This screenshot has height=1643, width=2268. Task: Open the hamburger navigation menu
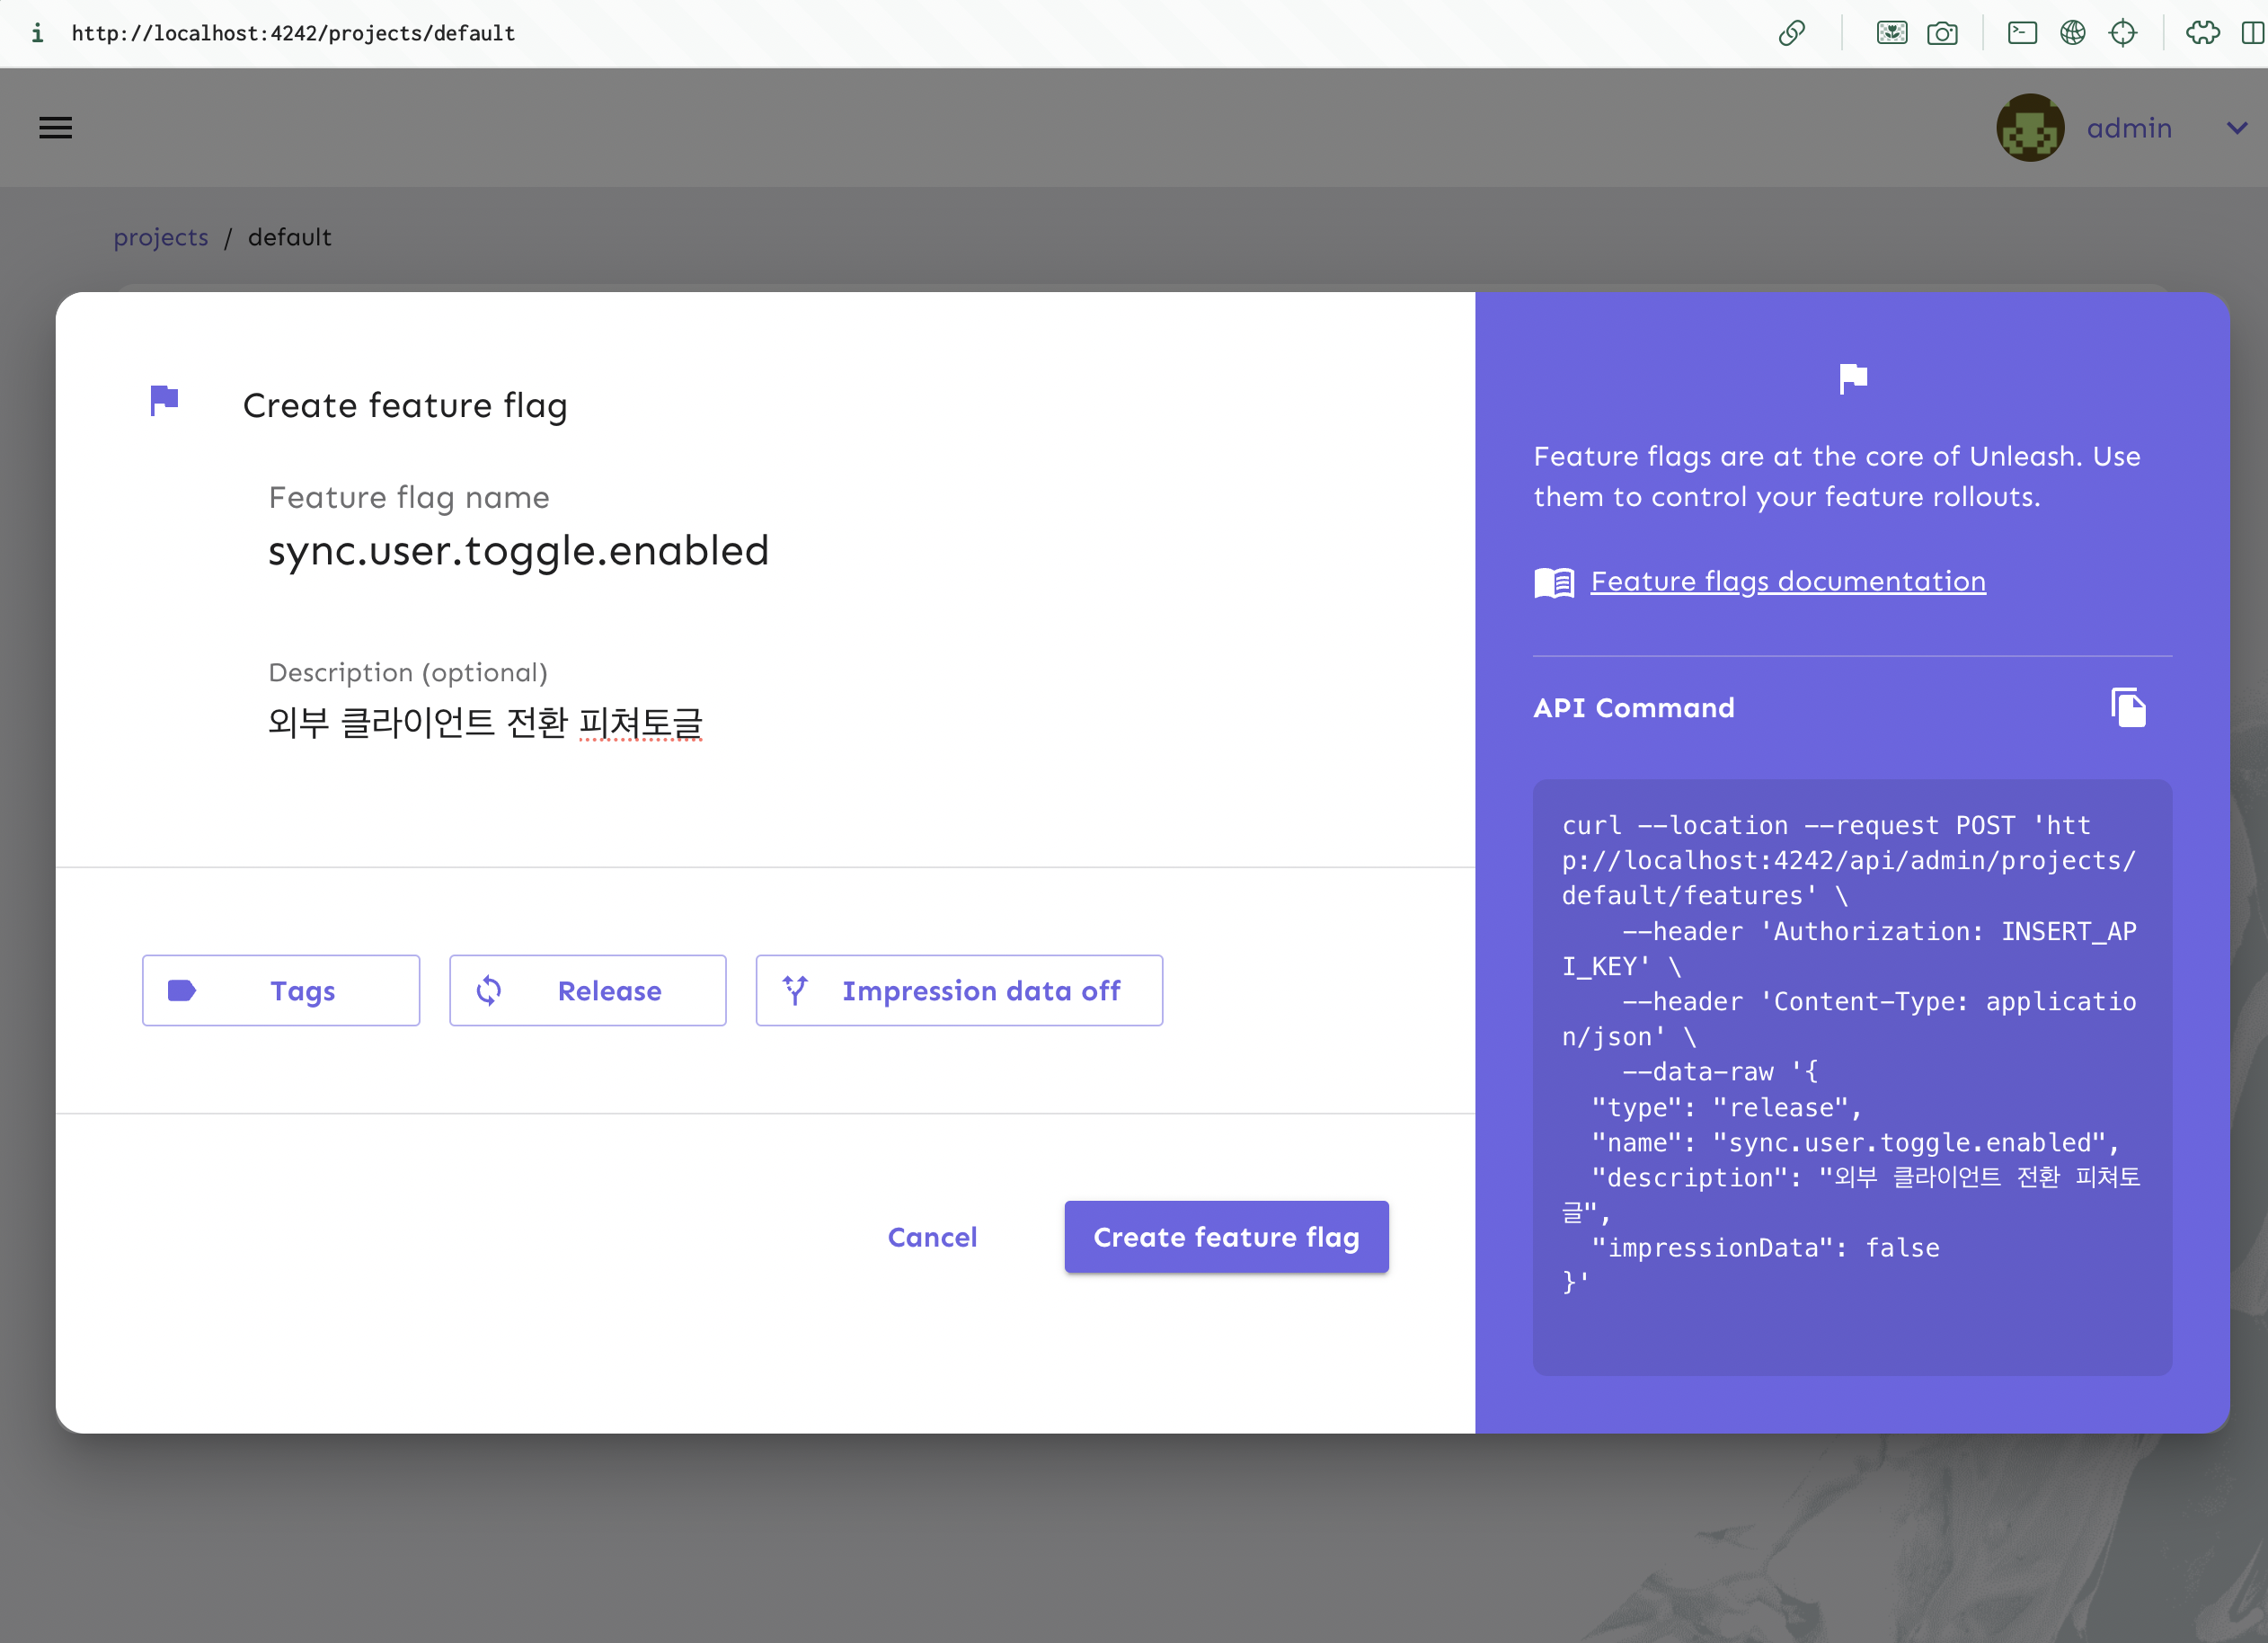click(x=56, y=128)
